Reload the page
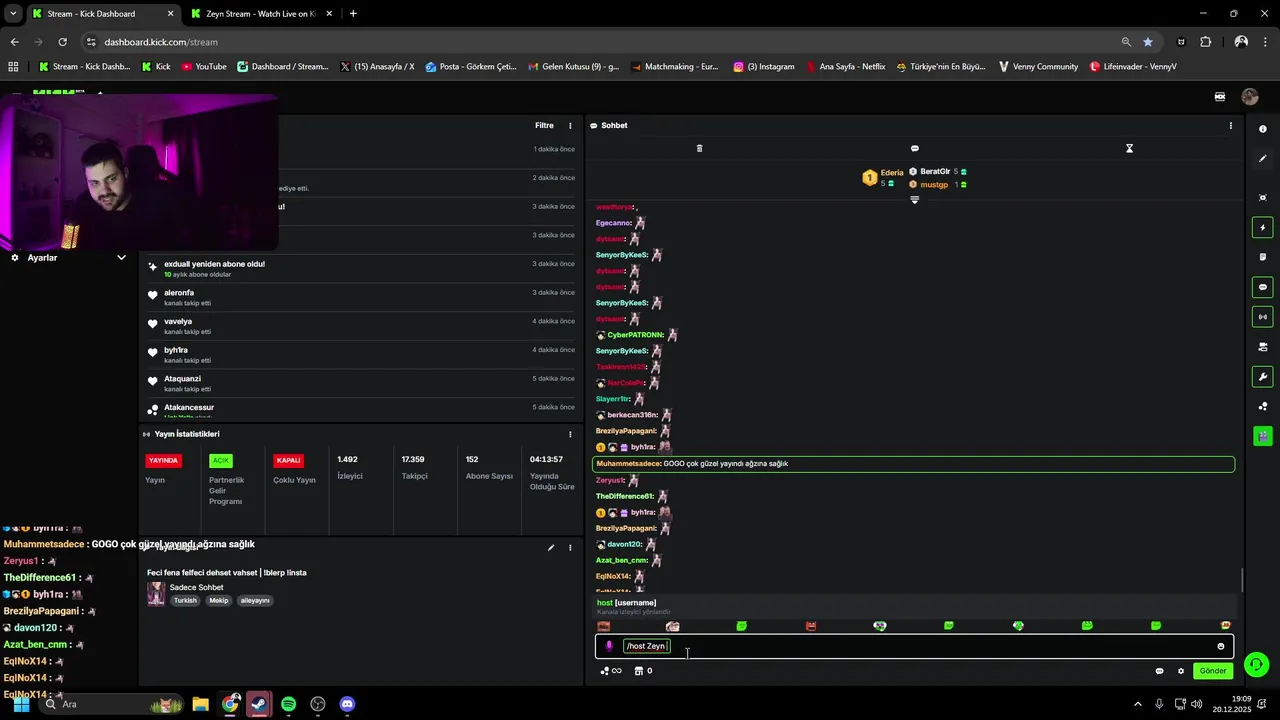 (62, 42)
